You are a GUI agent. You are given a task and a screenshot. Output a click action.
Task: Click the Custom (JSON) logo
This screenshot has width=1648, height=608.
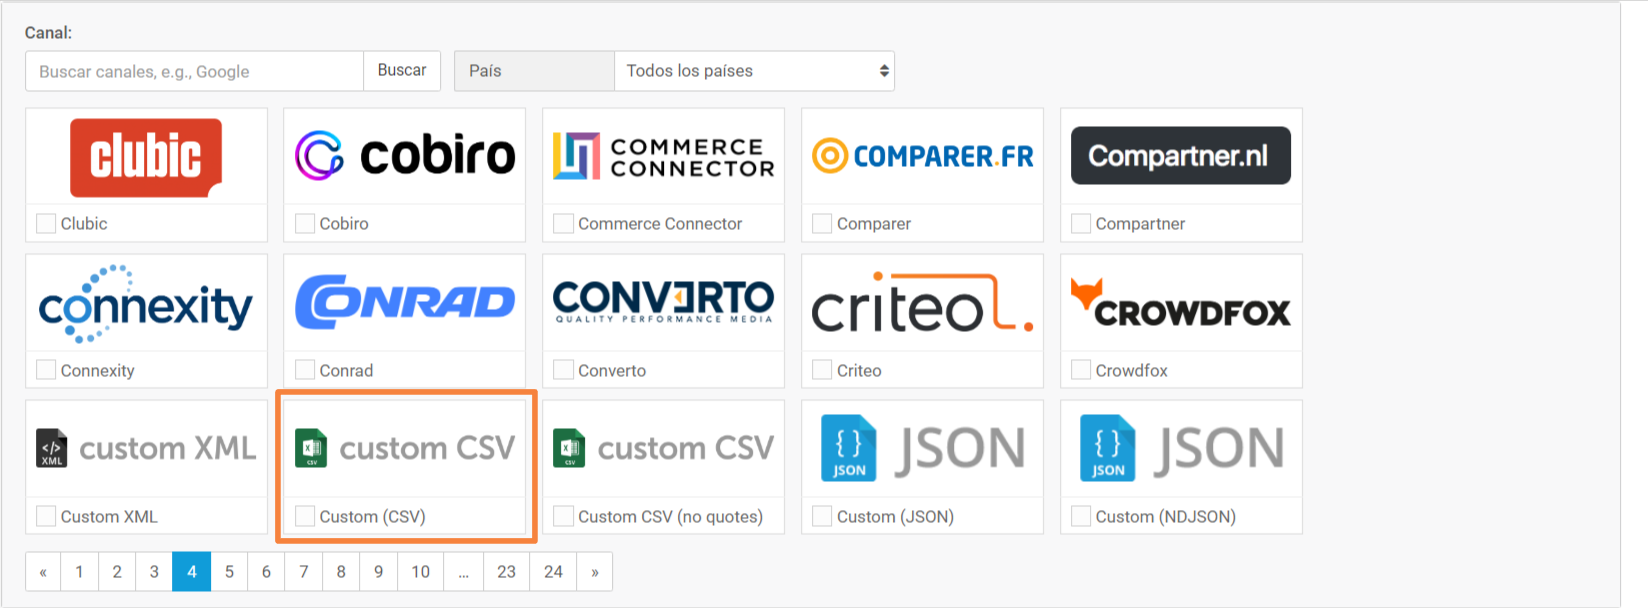click(x=922, y=448)
